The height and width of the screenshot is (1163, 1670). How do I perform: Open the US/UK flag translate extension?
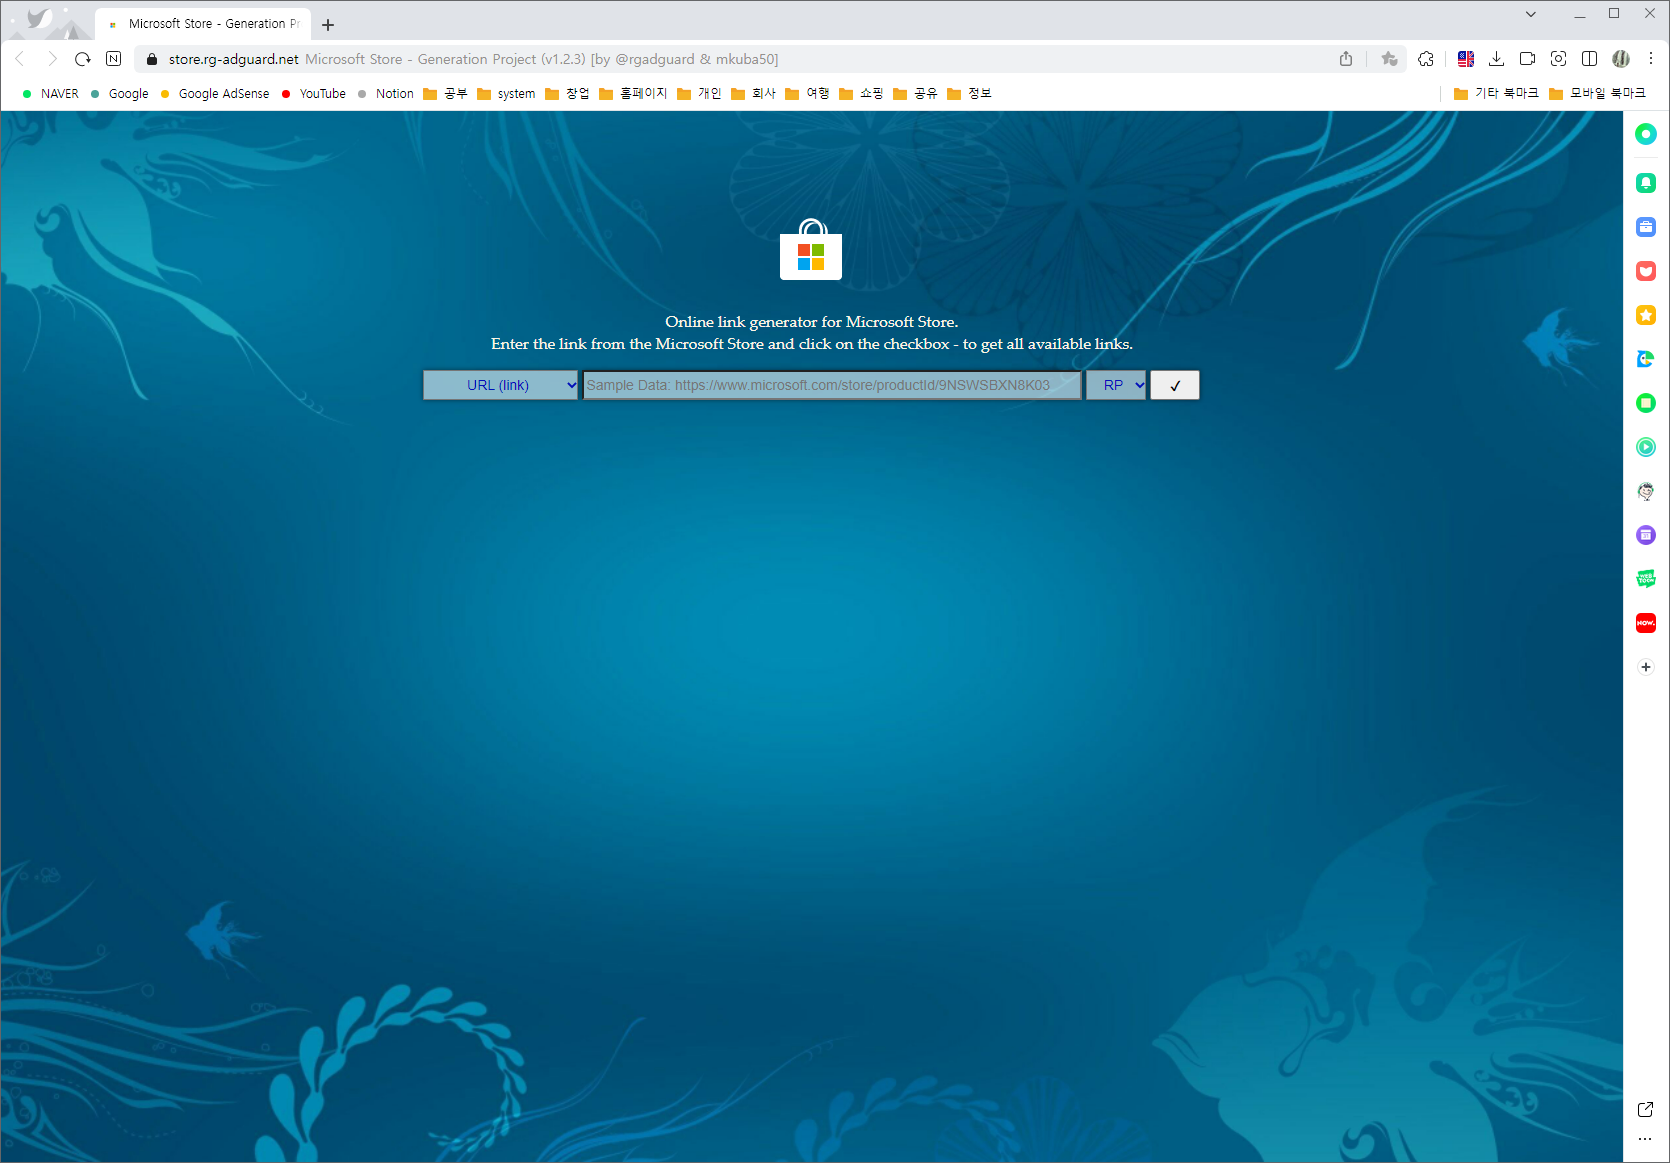coord(1466,59)
